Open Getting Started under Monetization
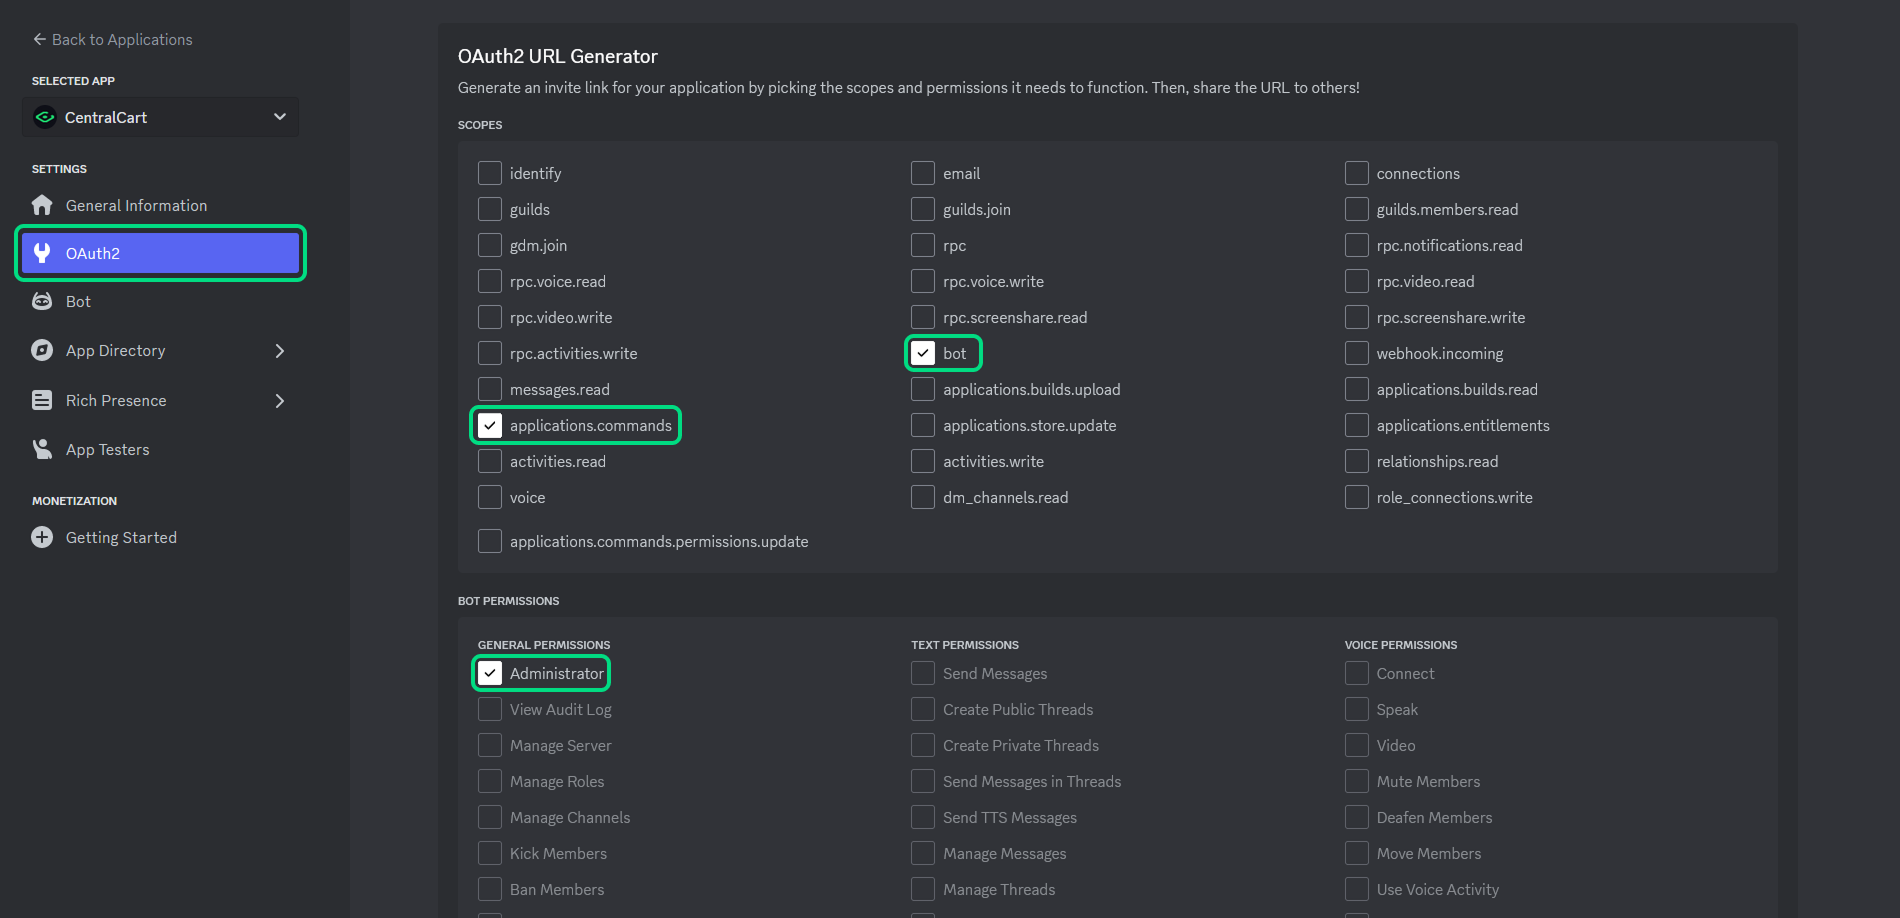 pos(121,537)
